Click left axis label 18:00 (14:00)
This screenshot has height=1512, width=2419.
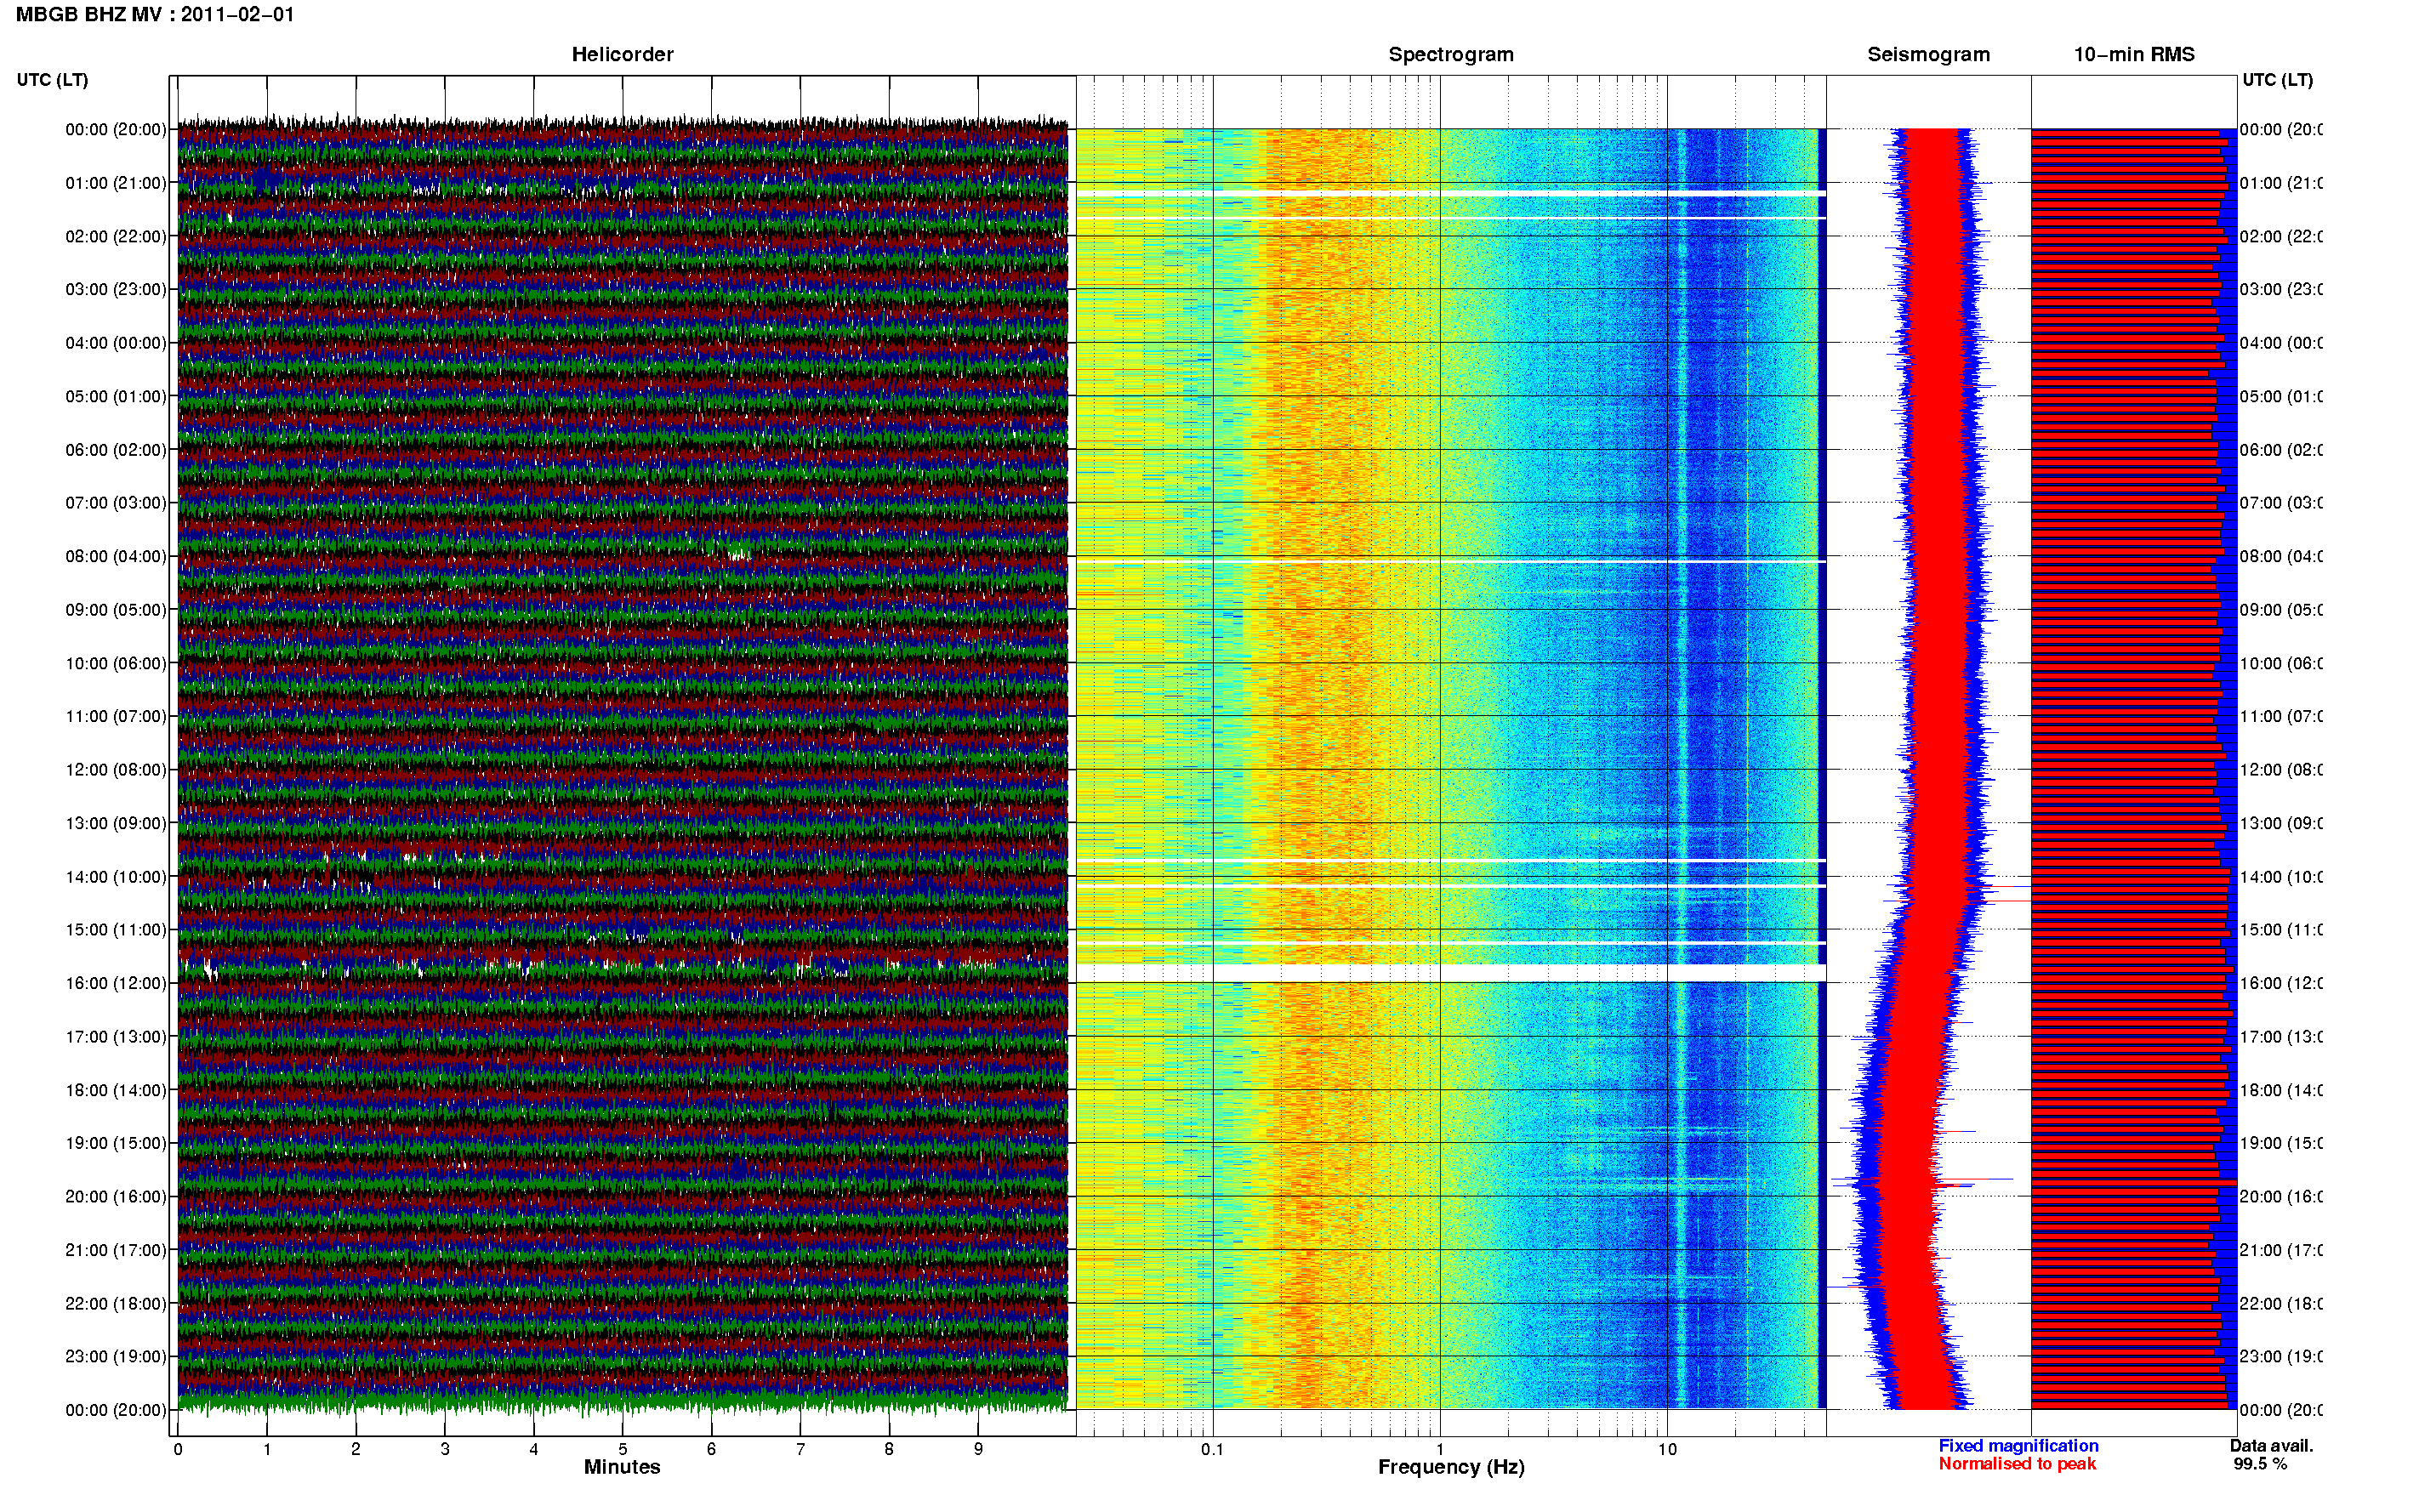point(116,1090)
